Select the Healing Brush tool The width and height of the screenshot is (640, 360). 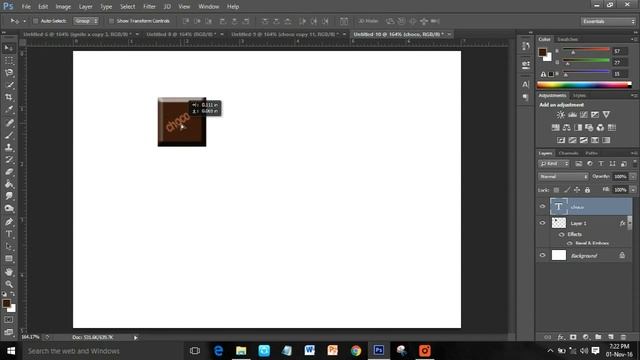point(9,123)
